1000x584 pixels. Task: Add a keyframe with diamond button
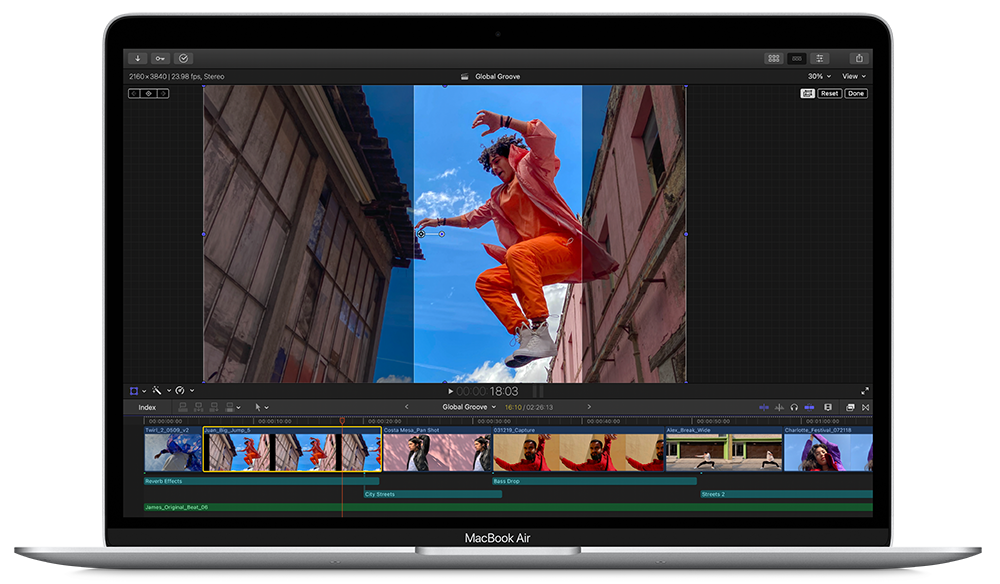[x=149, y=93]
